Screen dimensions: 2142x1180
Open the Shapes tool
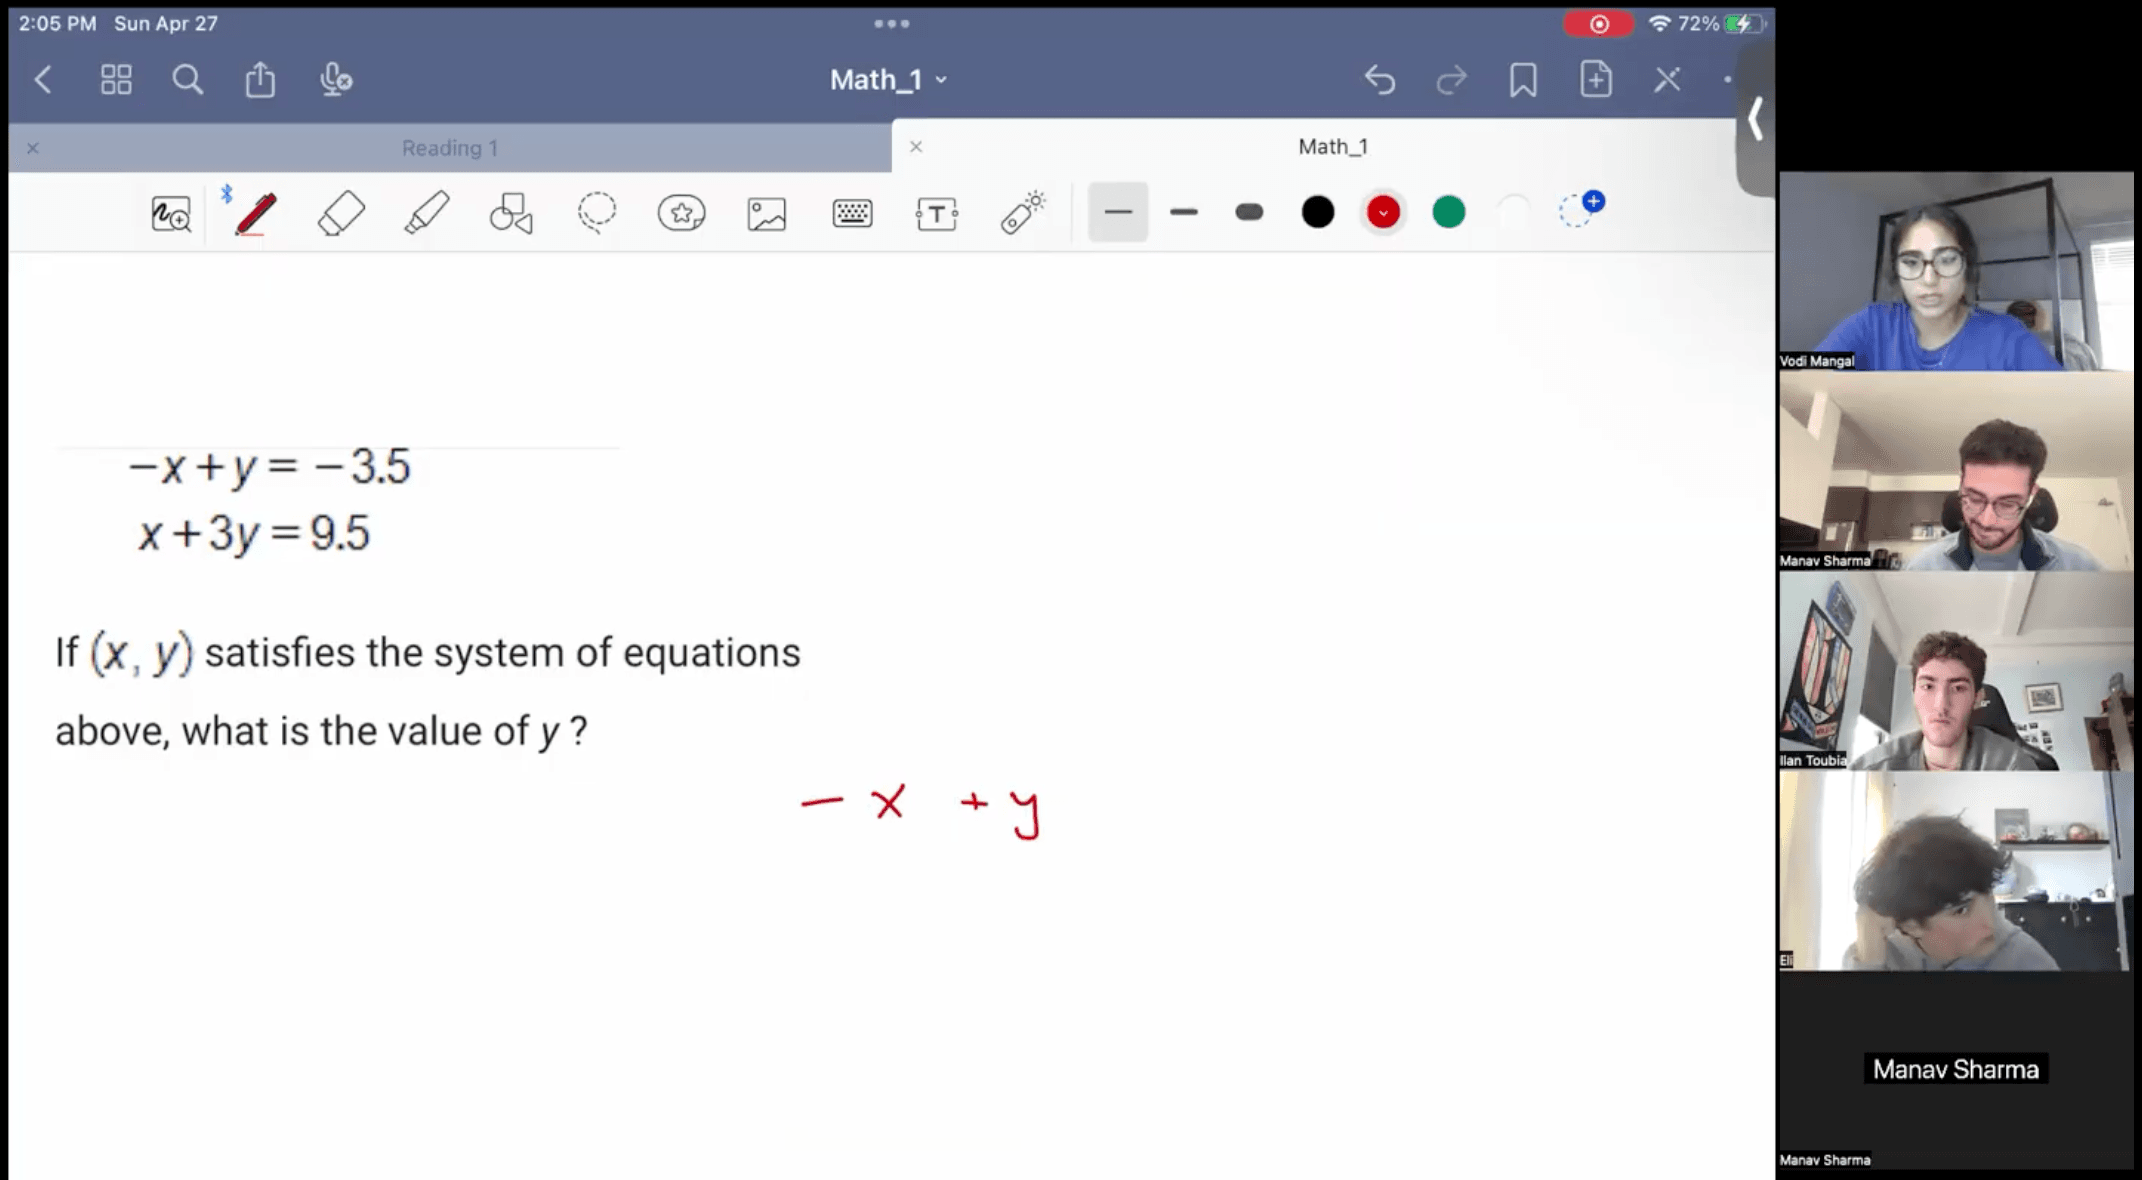(x=511, y=213)
